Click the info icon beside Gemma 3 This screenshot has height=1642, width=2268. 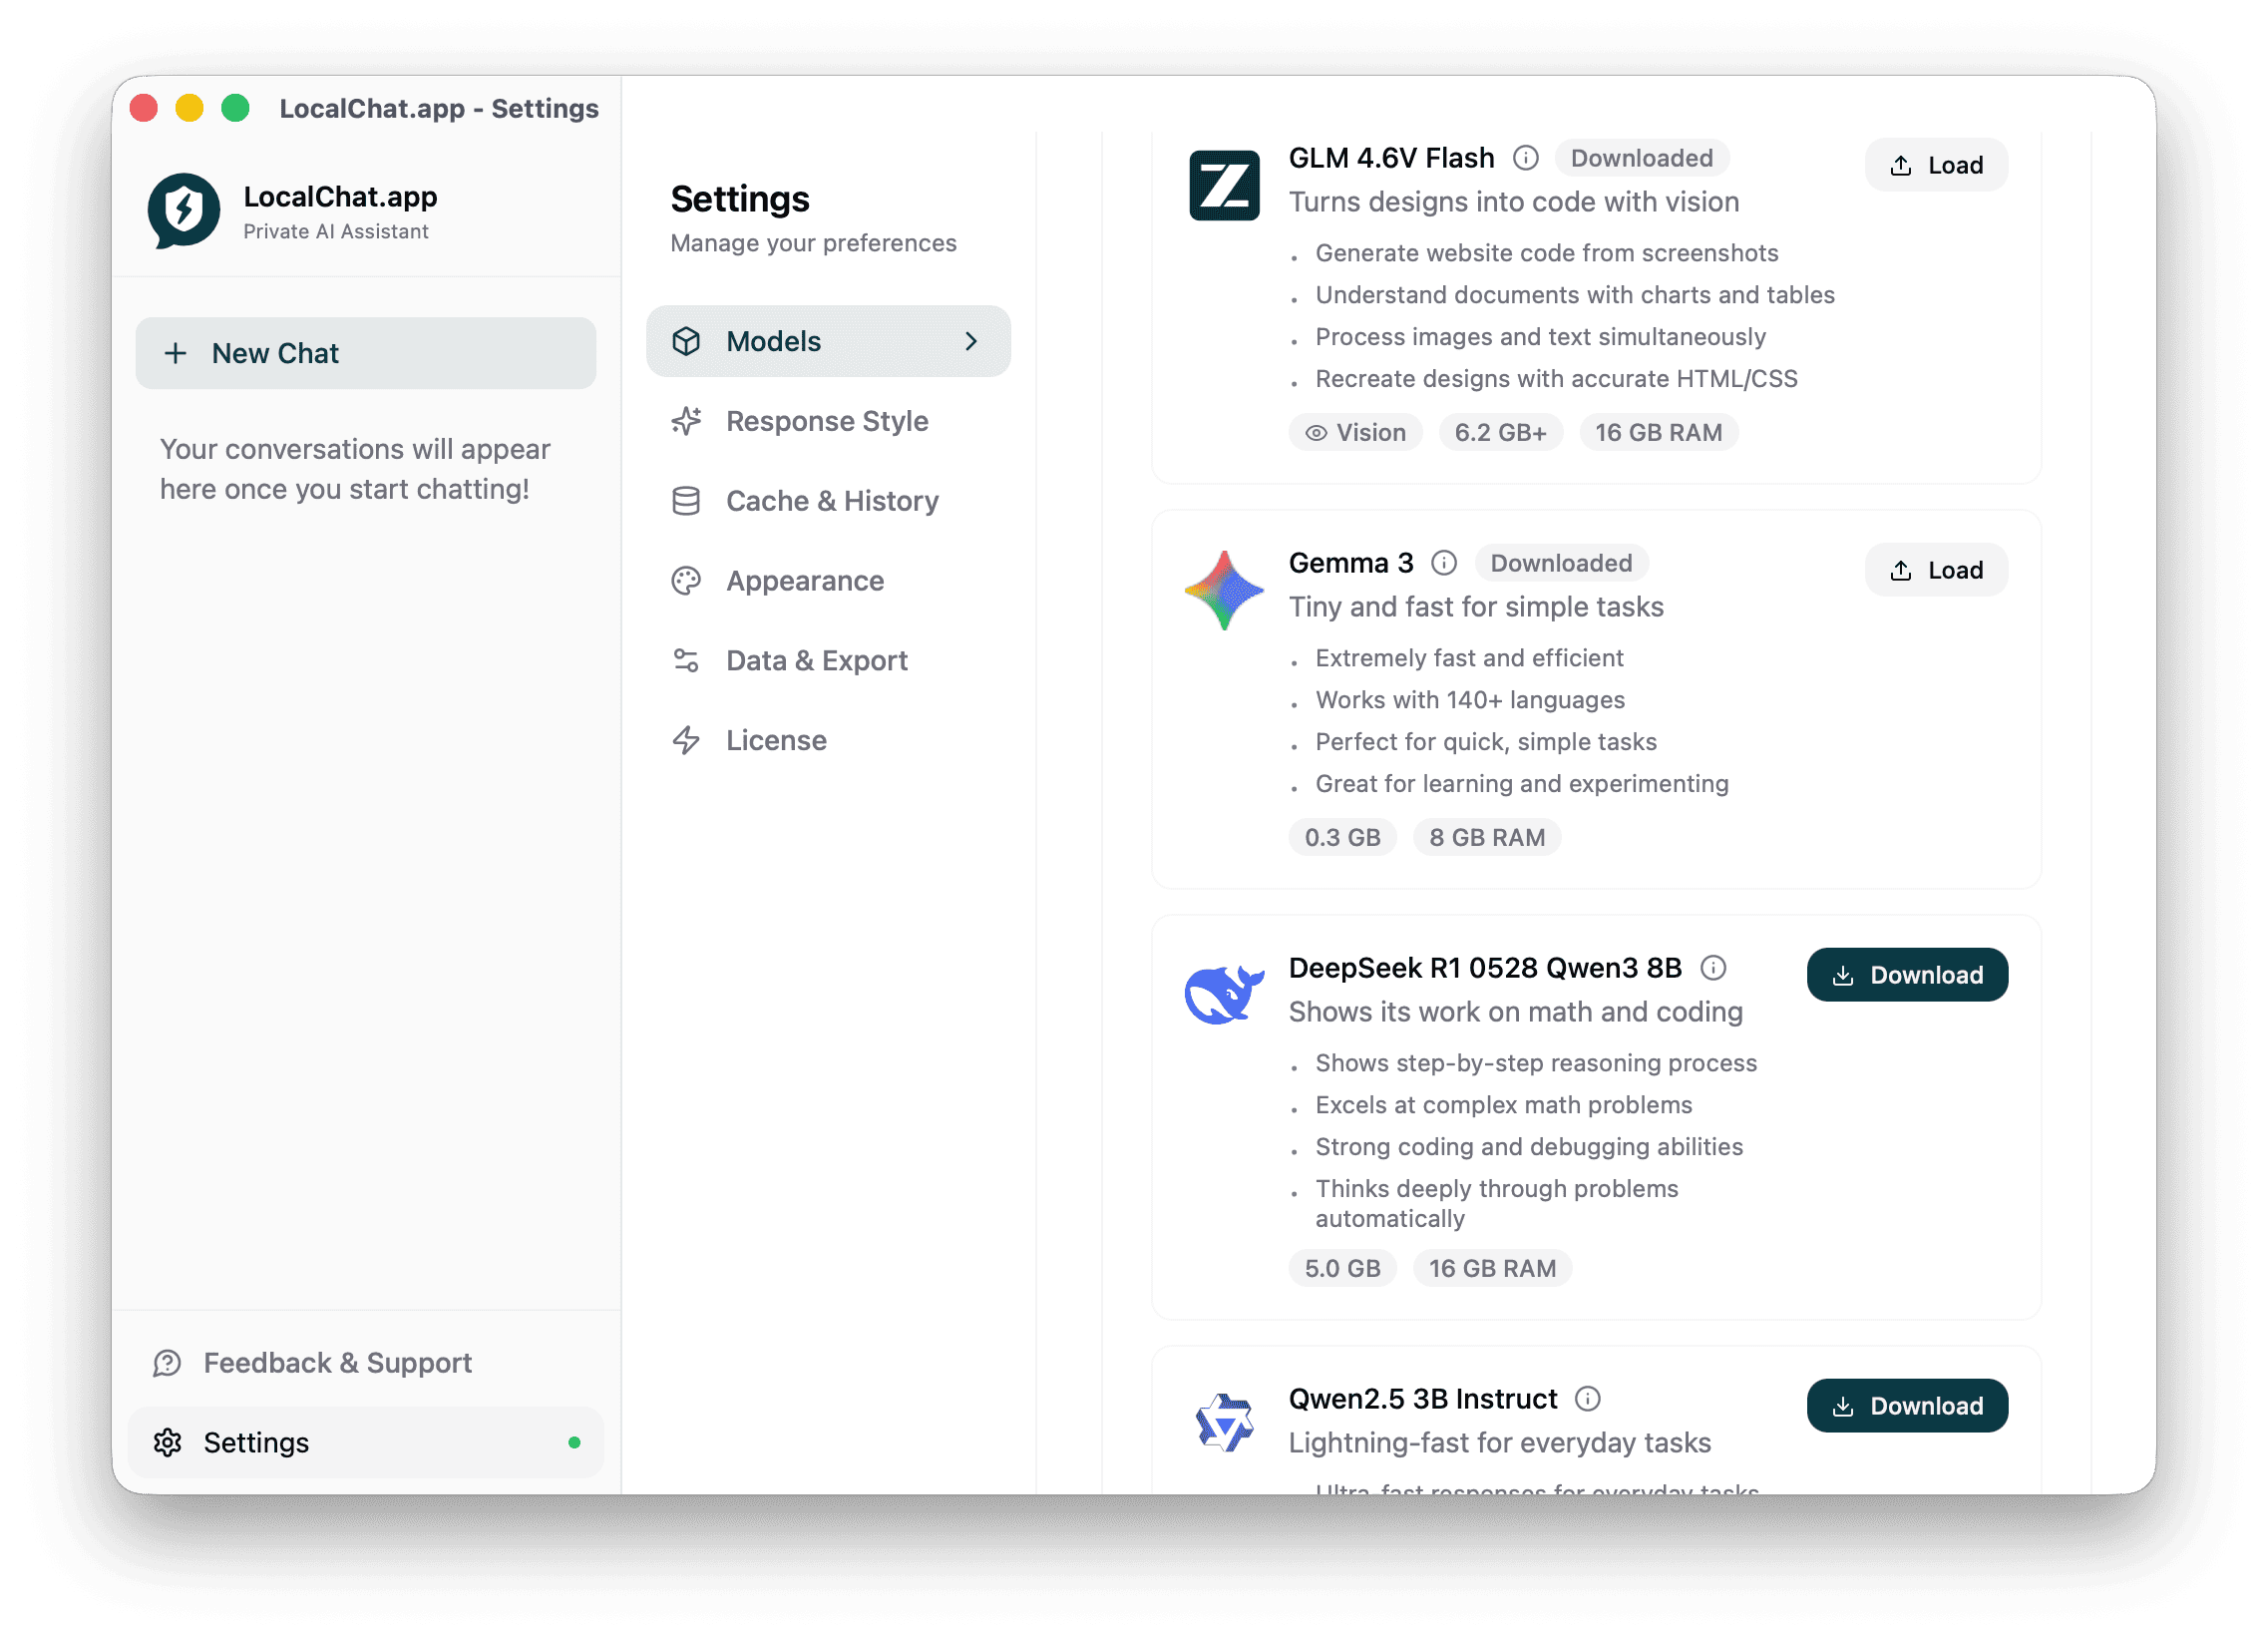coord(1444,563)
